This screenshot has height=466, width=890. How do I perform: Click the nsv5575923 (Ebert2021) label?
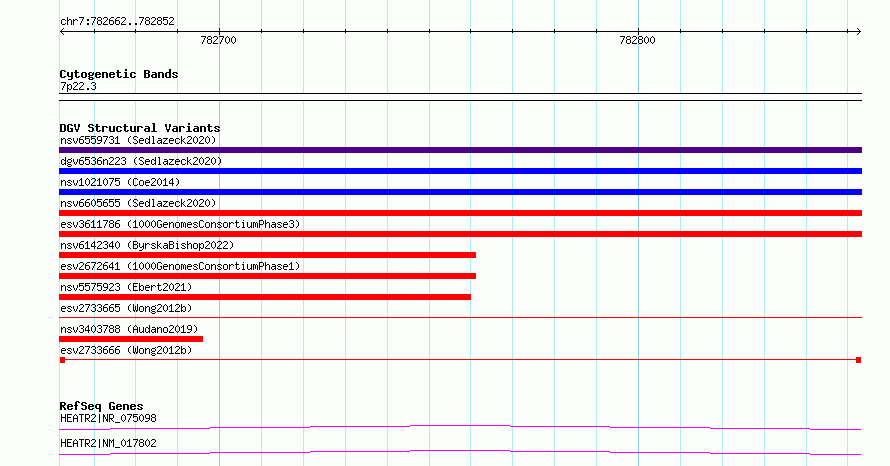click(x=126, y=287)
